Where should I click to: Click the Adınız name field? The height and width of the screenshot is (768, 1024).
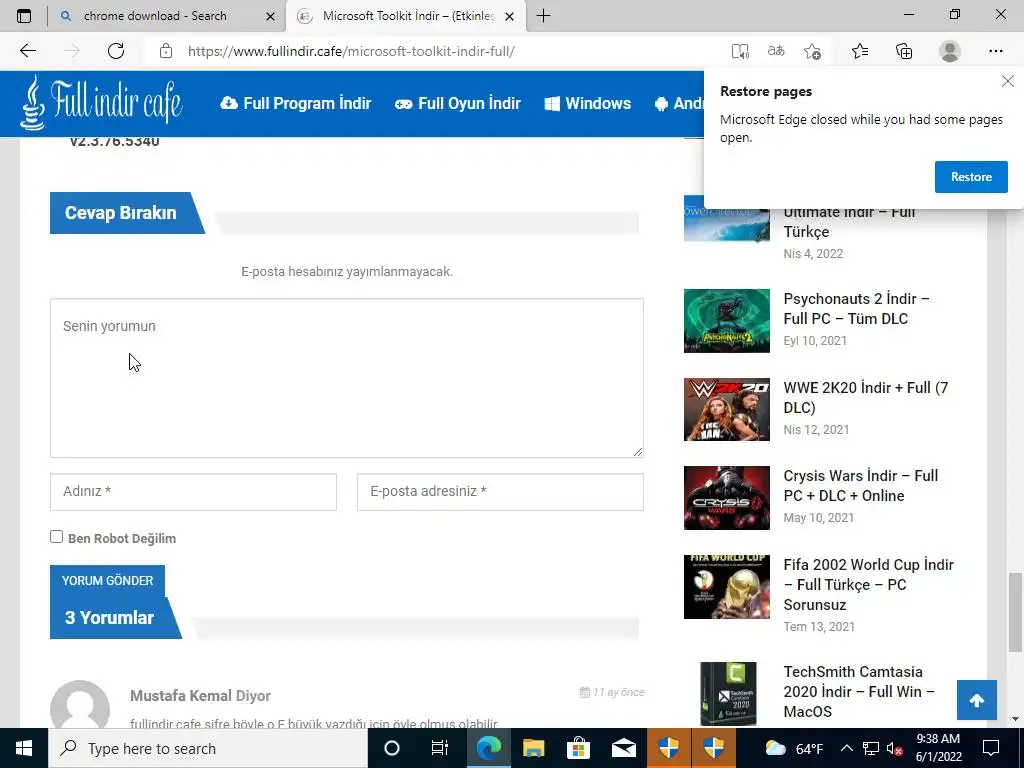coord(193,492)
